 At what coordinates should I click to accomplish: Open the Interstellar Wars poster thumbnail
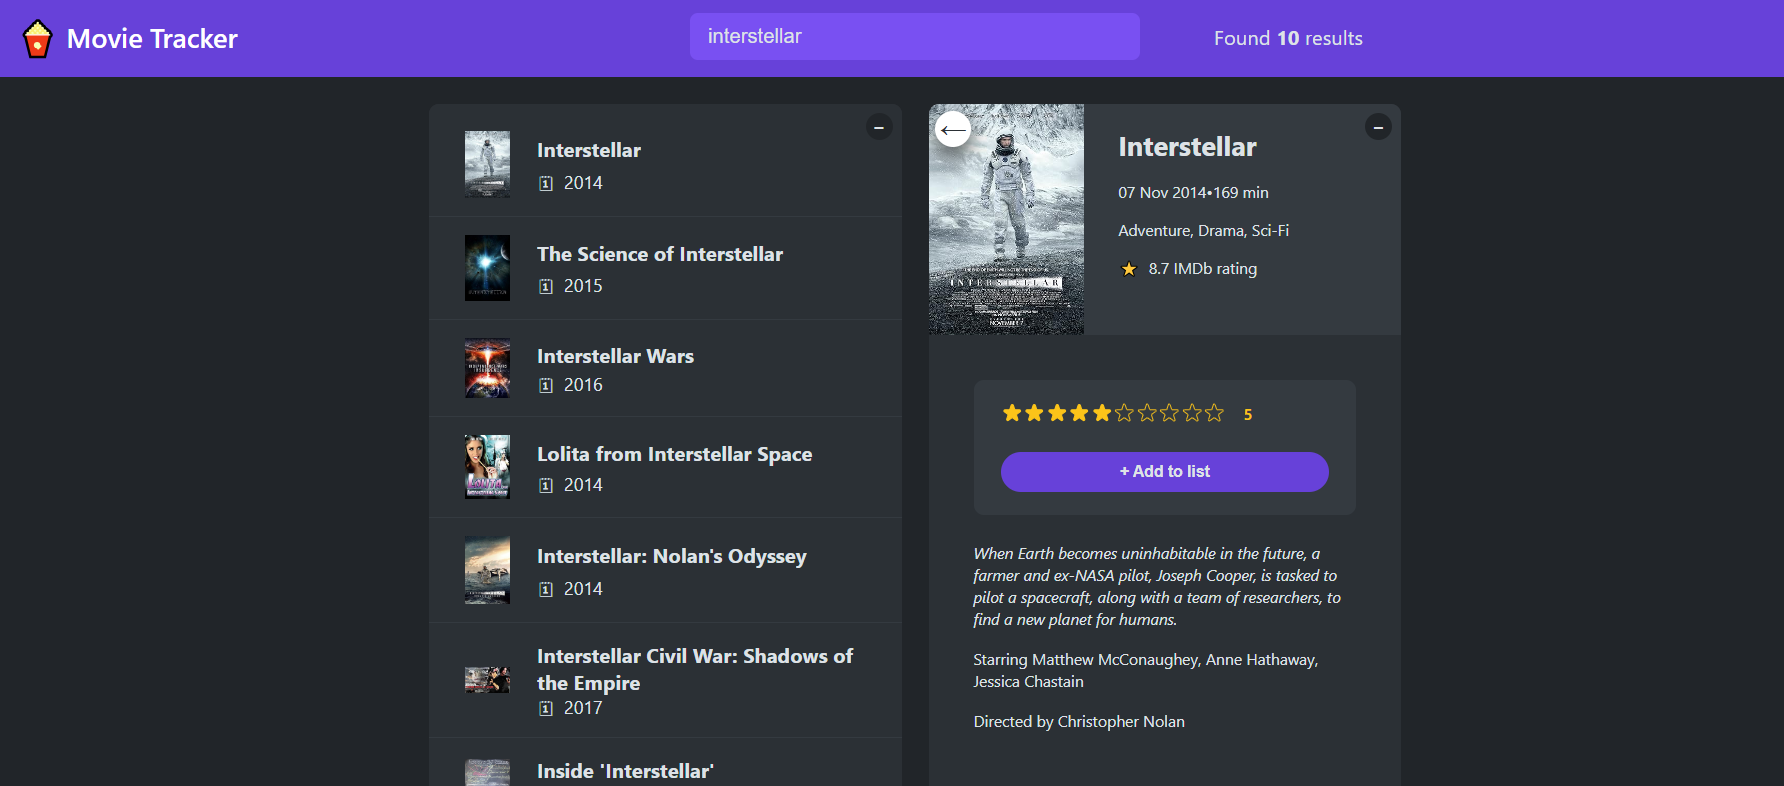[487, 369]
